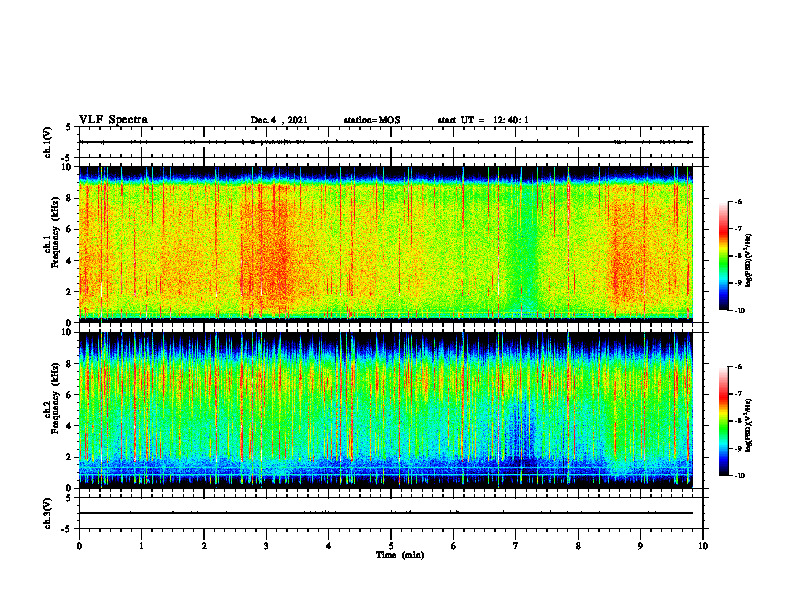Click the ch.2 colorbar "log(PSD)" label
This screenshot has height=612, width=792.
click(749, 425)
